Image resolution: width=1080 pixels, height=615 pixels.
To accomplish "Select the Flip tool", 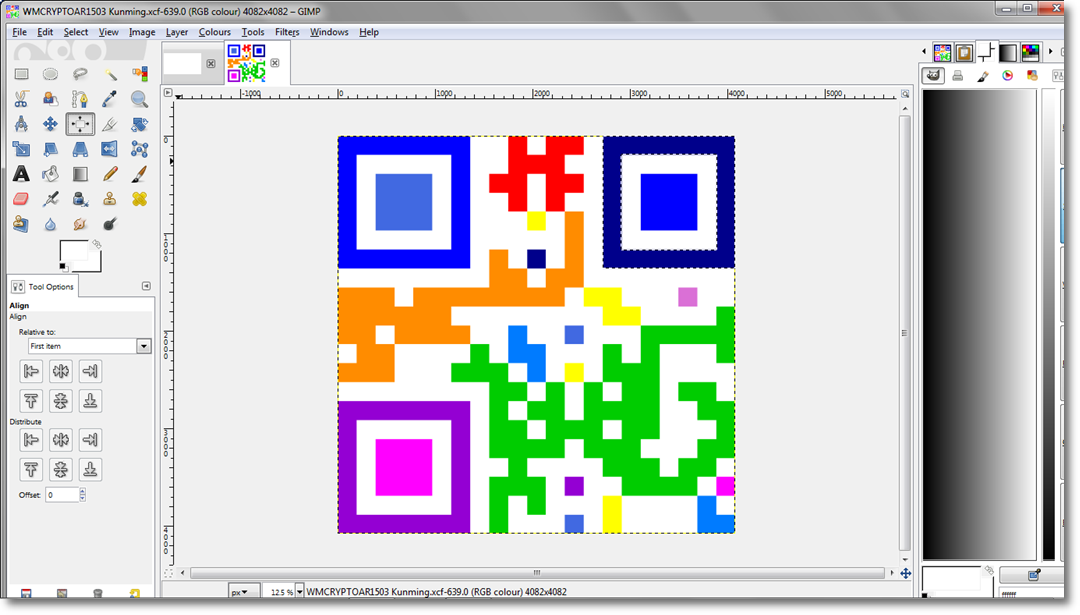I will 110,149.
